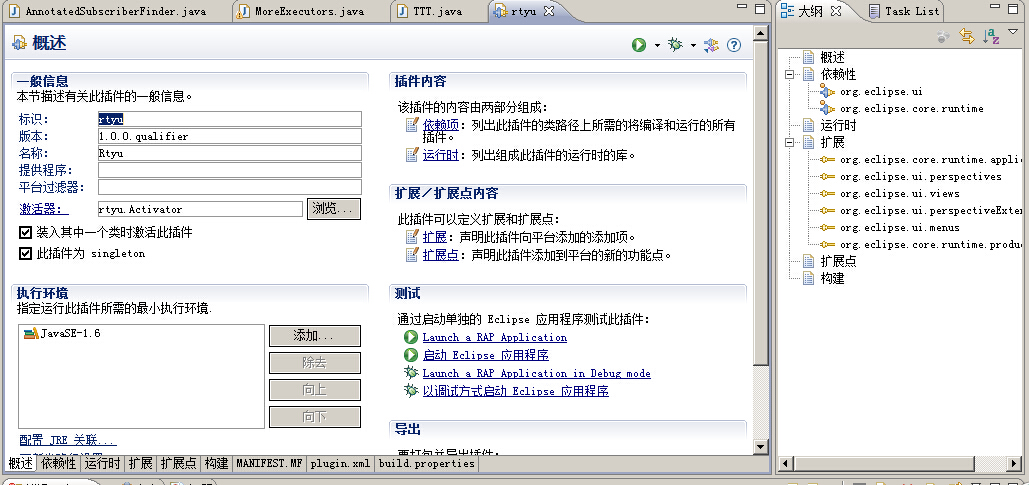
Task: Select the 构建 bottom tab
Action: click(x=217, y=463)
